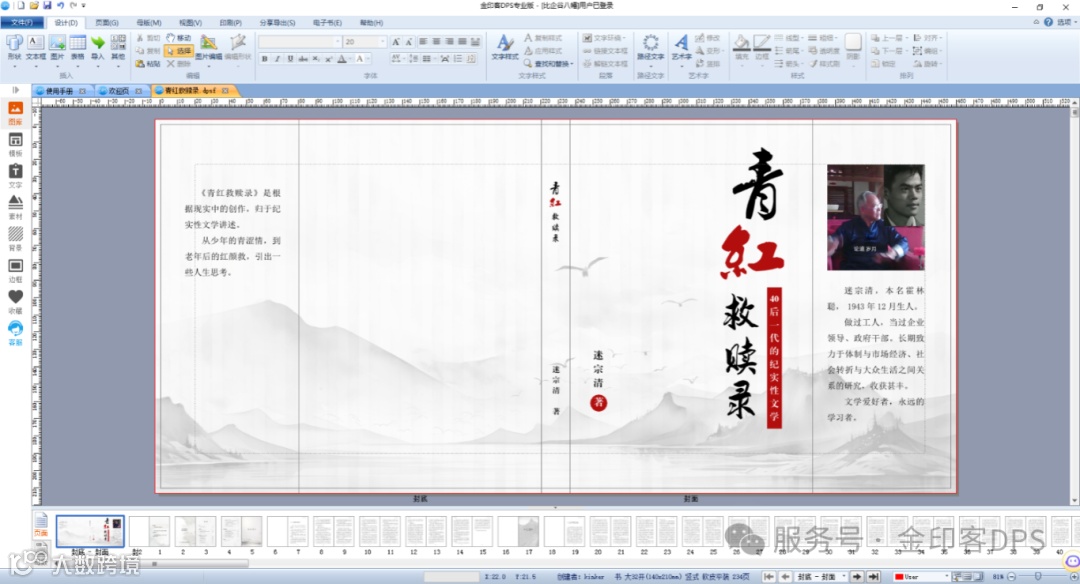Switch to the 使用手册 document tab
1080x584 pixels.
point(60,91)
